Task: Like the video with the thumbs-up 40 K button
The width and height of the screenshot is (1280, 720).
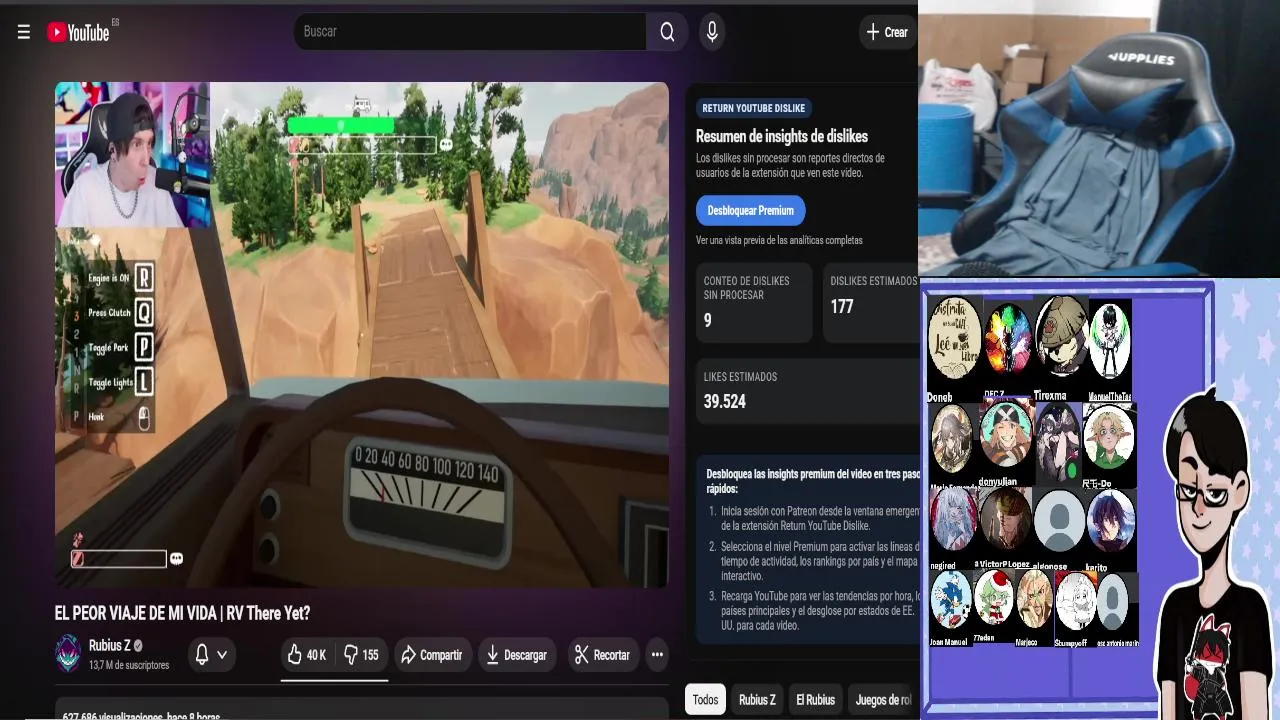Action: point(306,655)
